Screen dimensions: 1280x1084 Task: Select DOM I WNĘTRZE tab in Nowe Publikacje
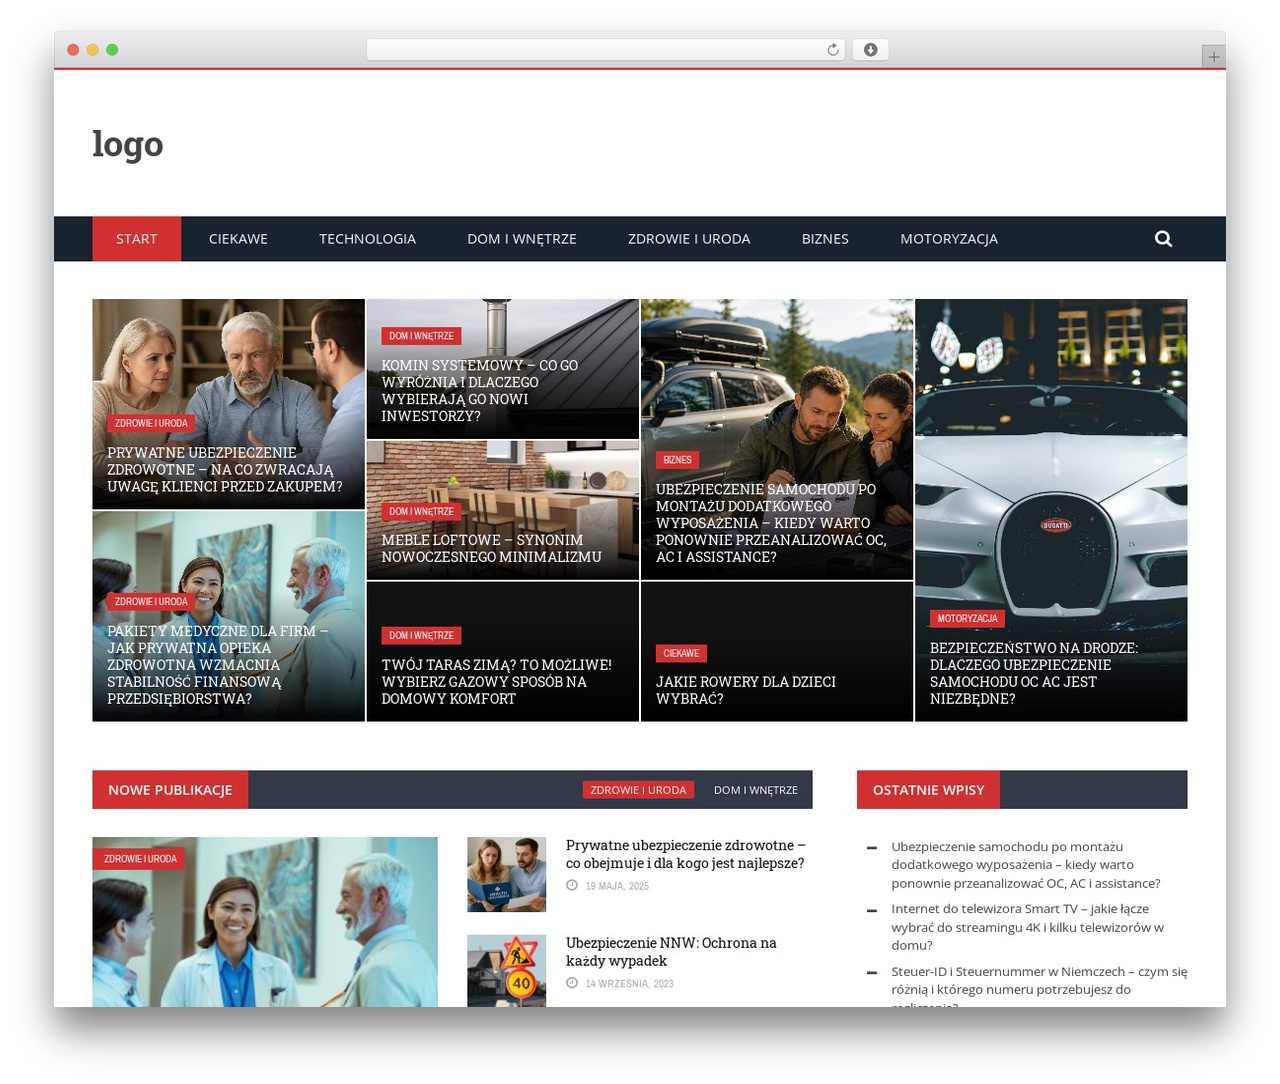[x=756, y=790]
